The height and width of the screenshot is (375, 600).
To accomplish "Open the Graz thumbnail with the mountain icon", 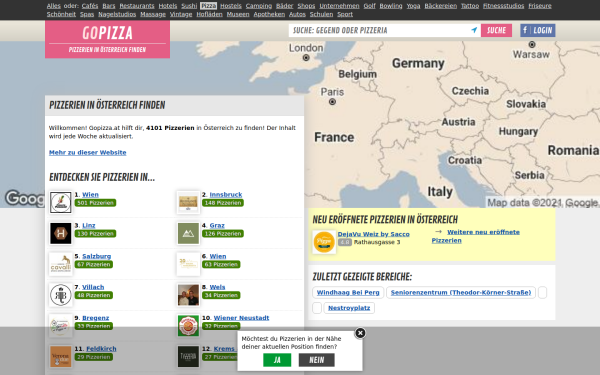I will (188, 233).
